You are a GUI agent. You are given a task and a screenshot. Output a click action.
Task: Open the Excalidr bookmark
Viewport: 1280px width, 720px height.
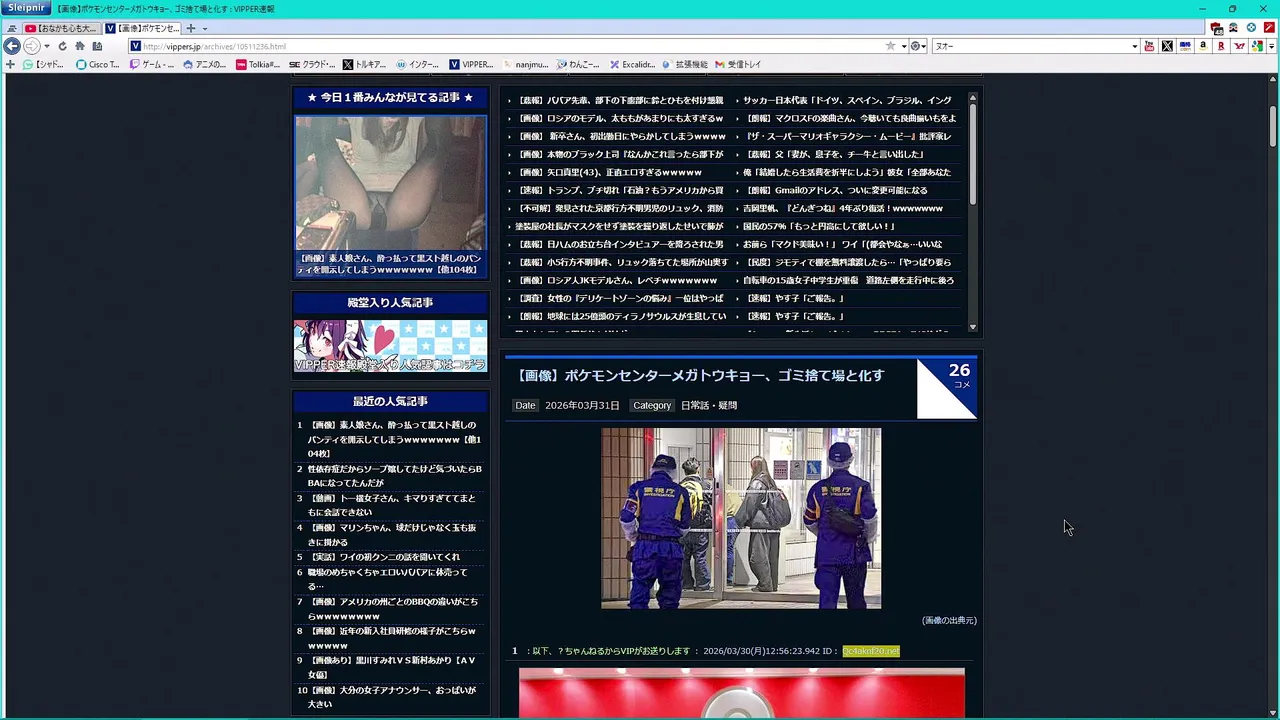coord(632,64)
